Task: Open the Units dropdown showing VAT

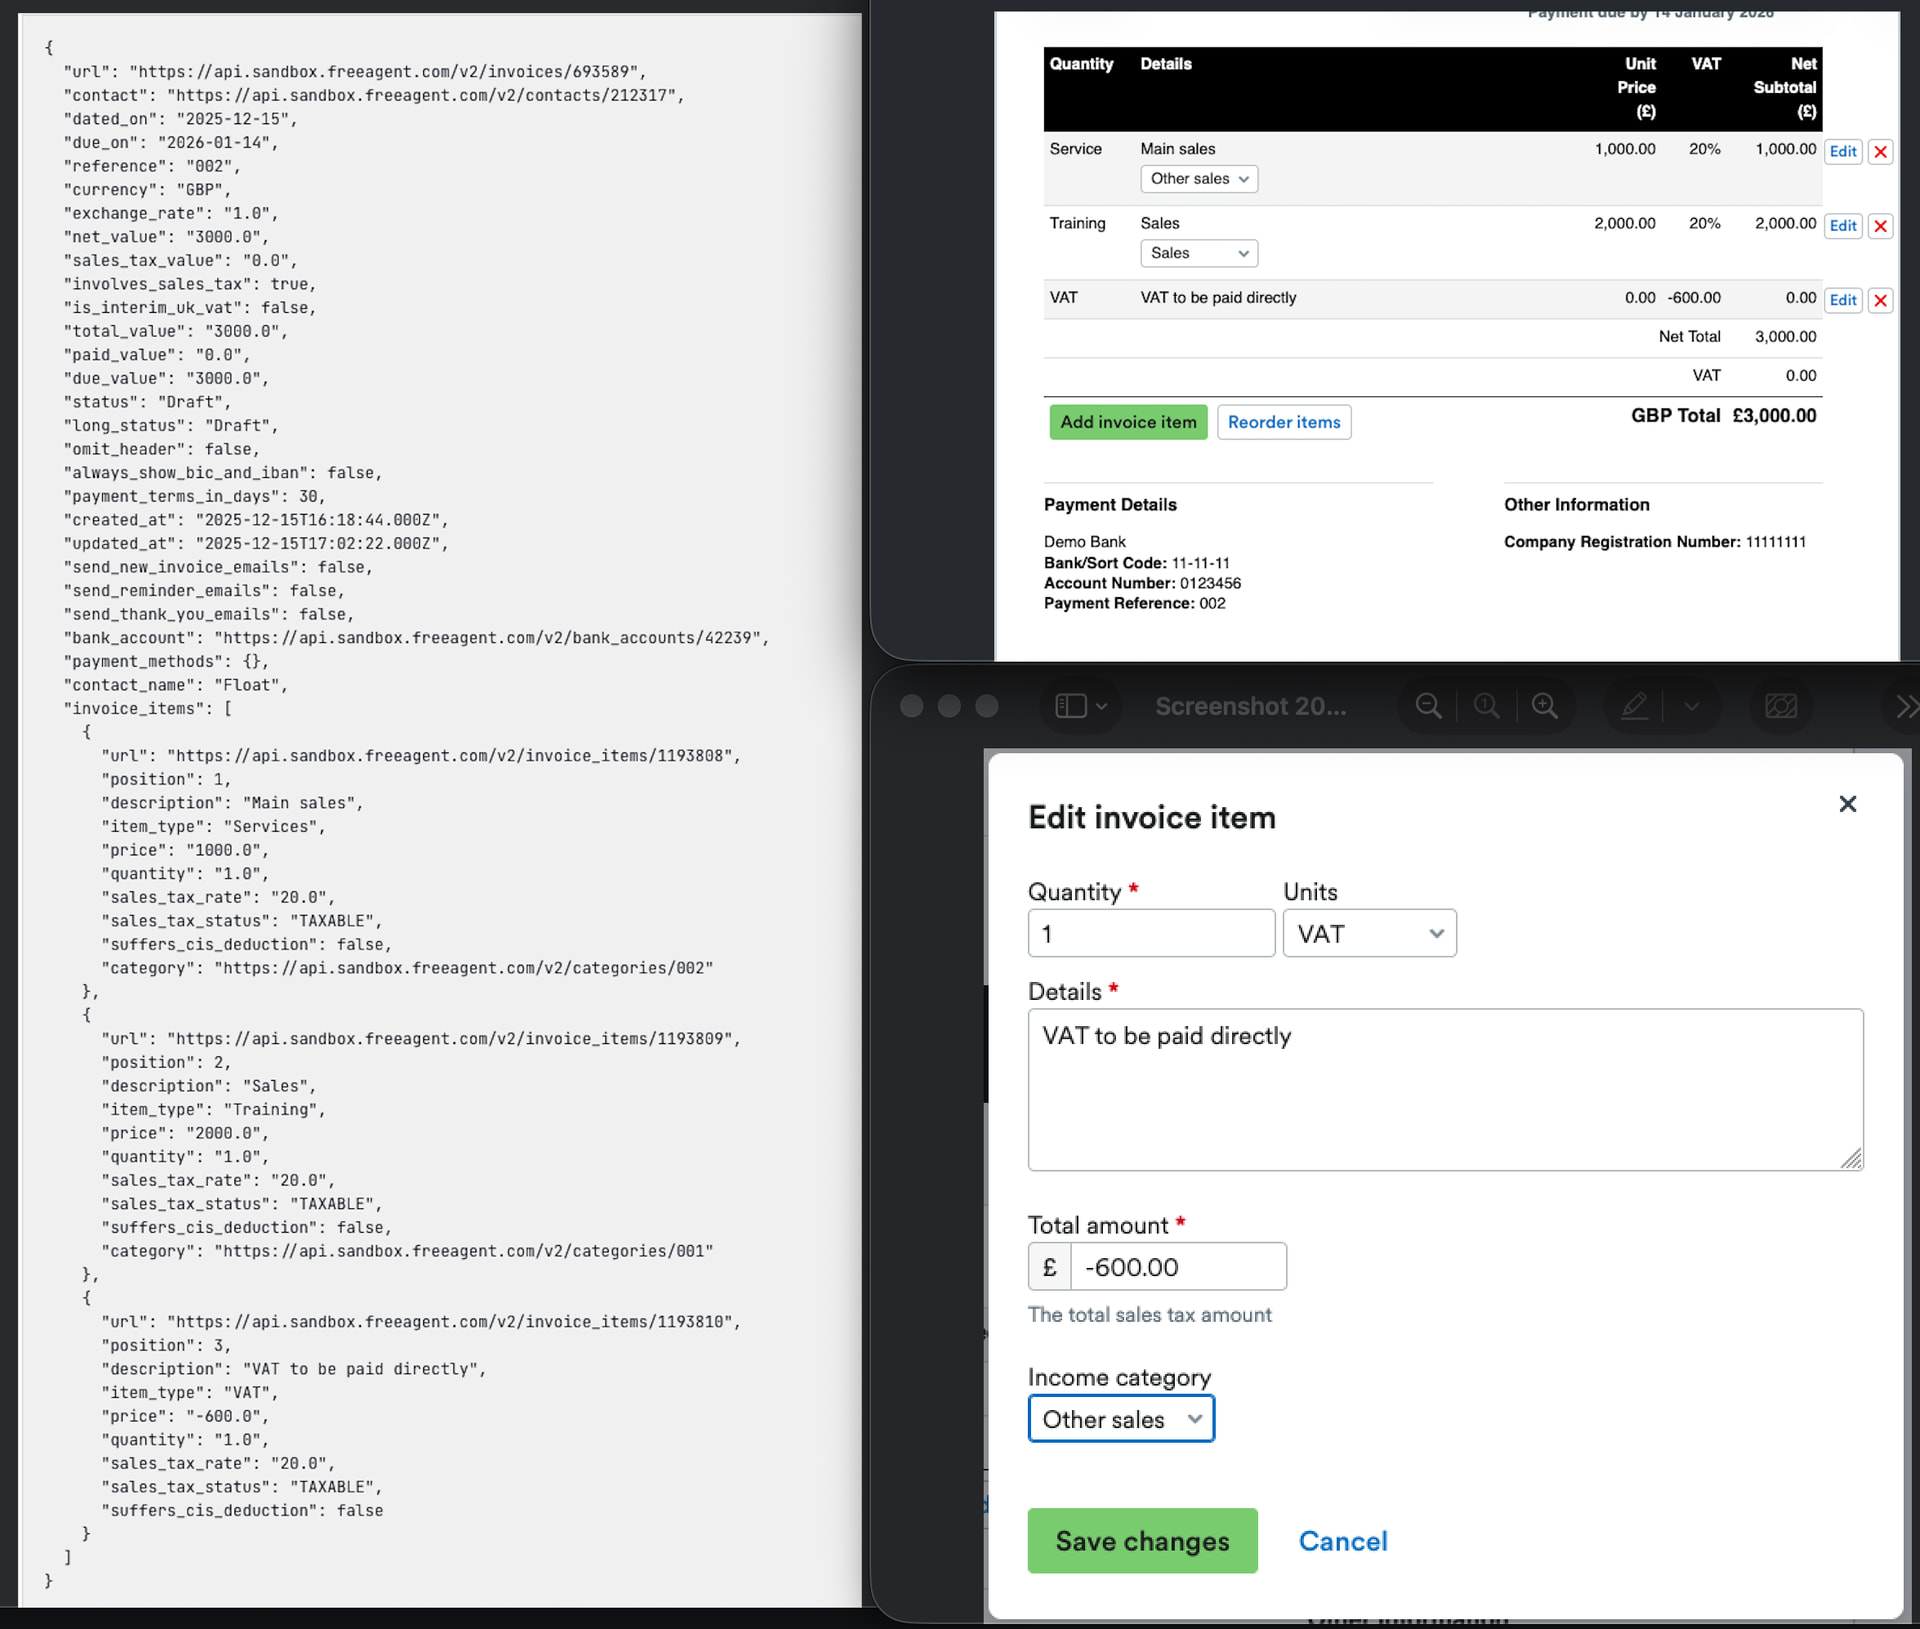Action: coord(1369,933)
